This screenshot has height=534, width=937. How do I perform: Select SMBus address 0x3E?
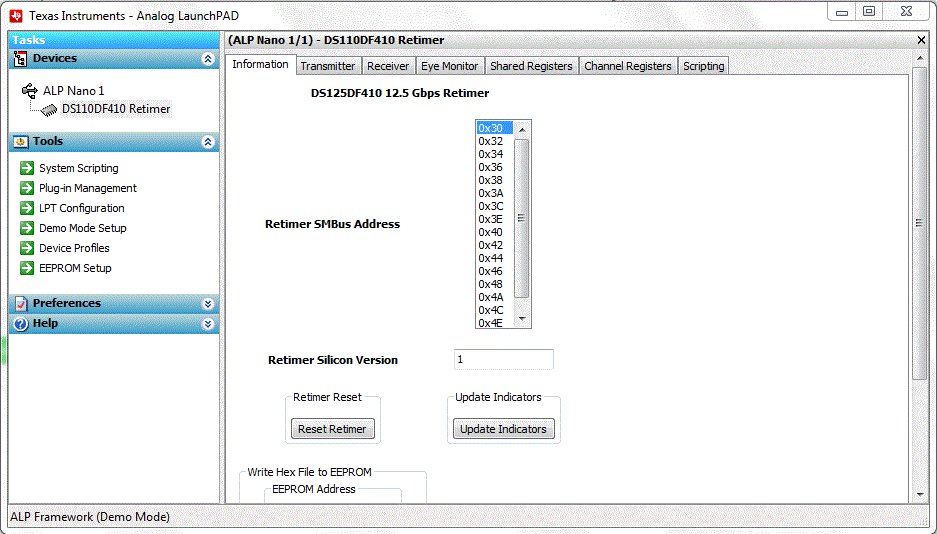pyautogui.click(x=495, y=219)
